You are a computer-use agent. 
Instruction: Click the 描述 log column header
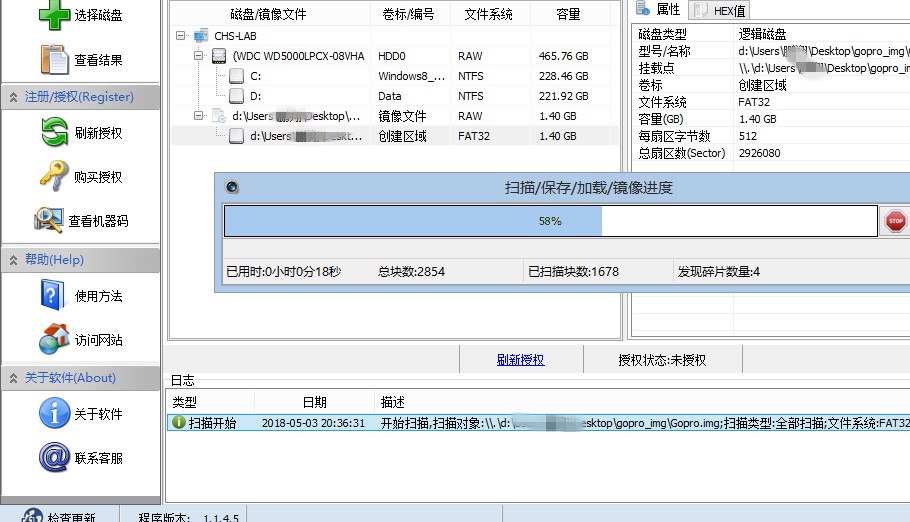click(393, 402)
